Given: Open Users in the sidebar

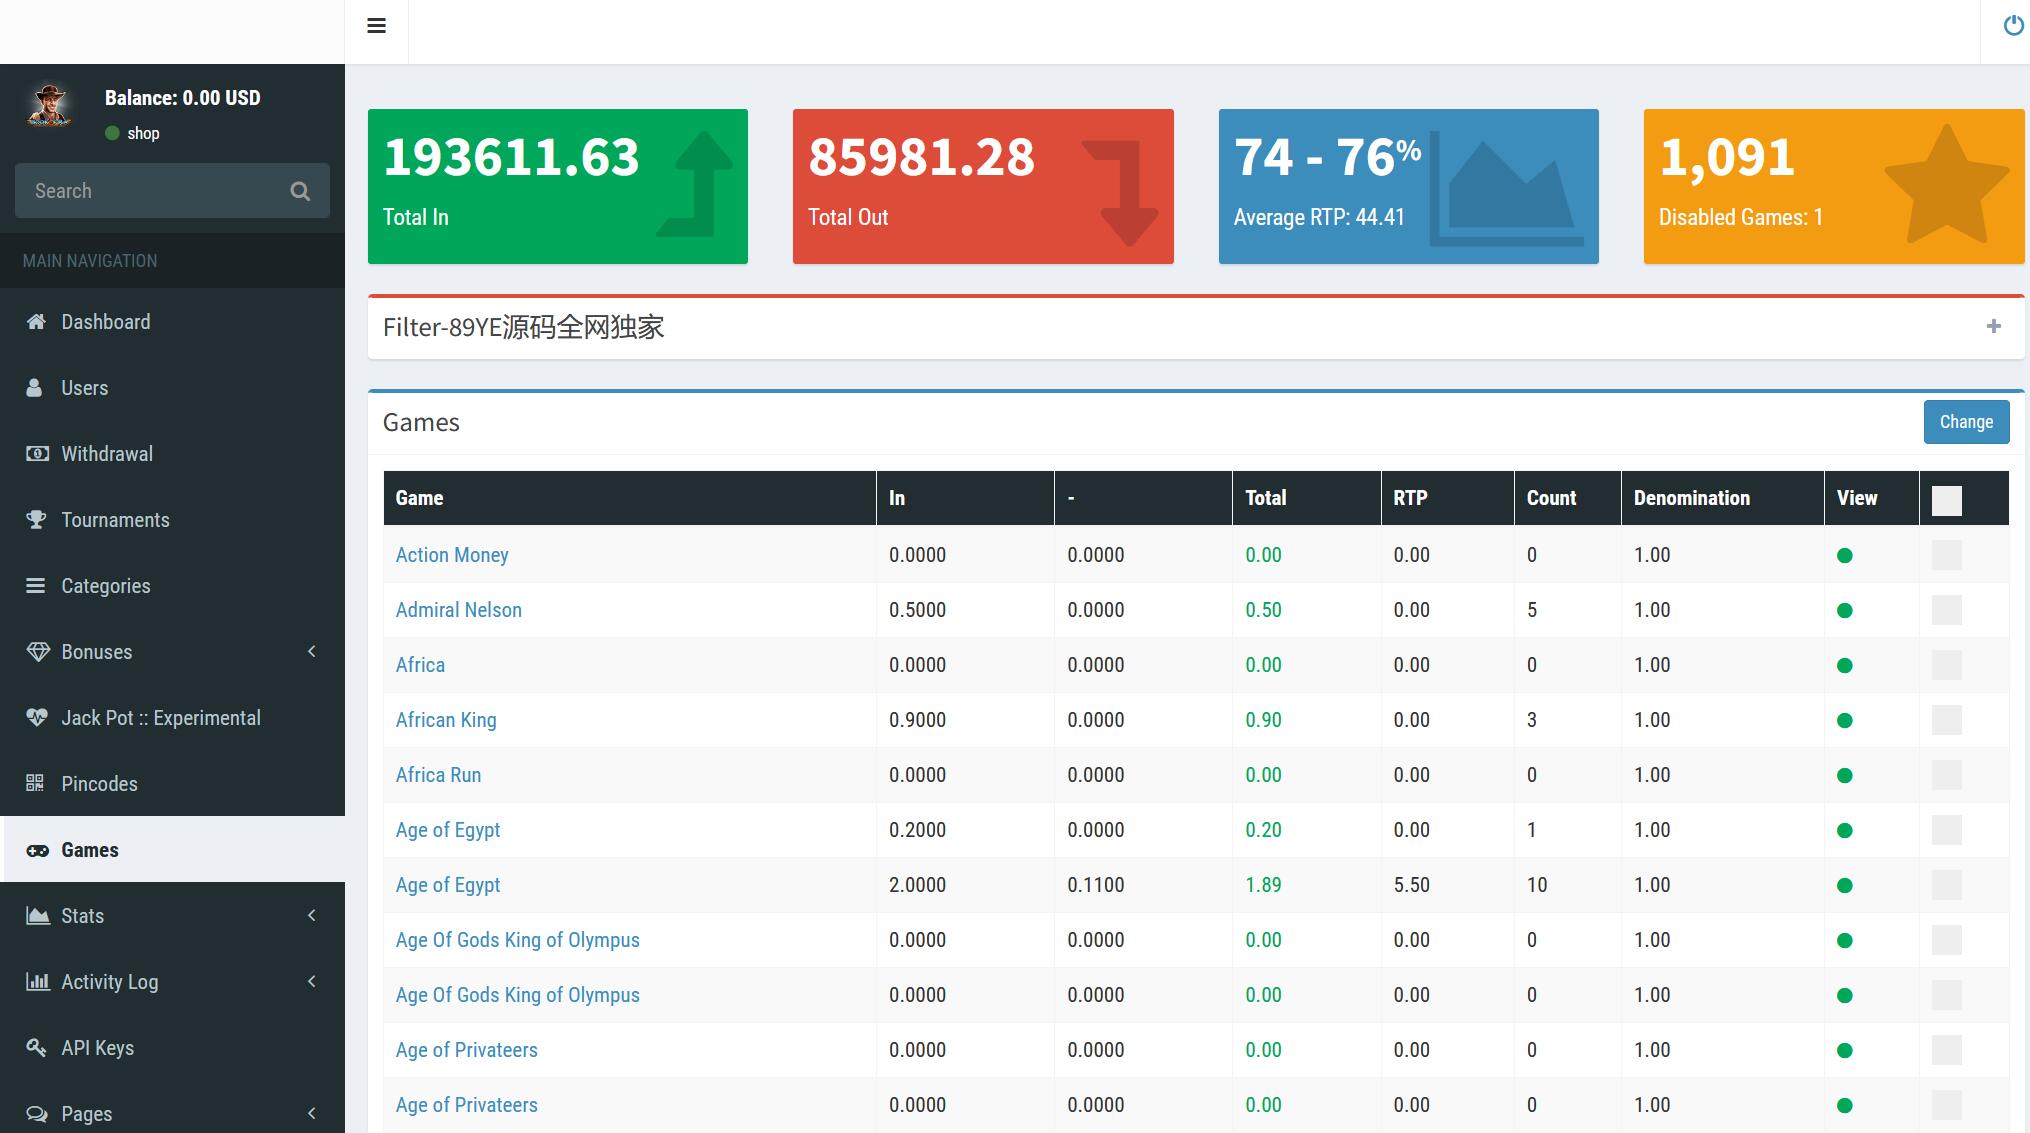Looking at the screenshot, I should 172,388.
